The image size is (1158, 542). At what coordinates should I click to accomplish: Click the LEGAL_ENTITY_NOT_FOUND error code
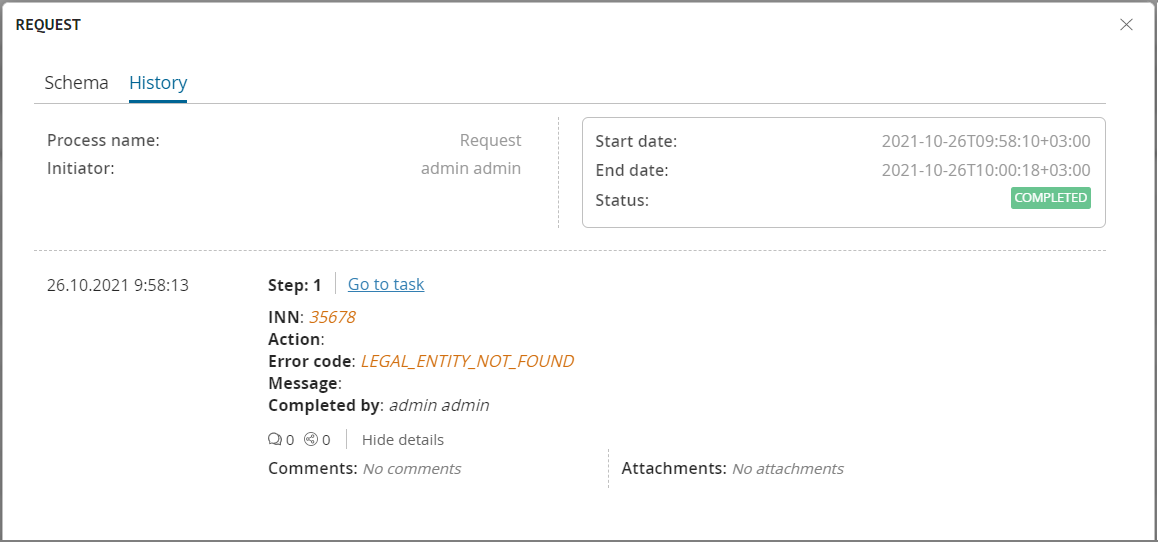coord(467,362)
